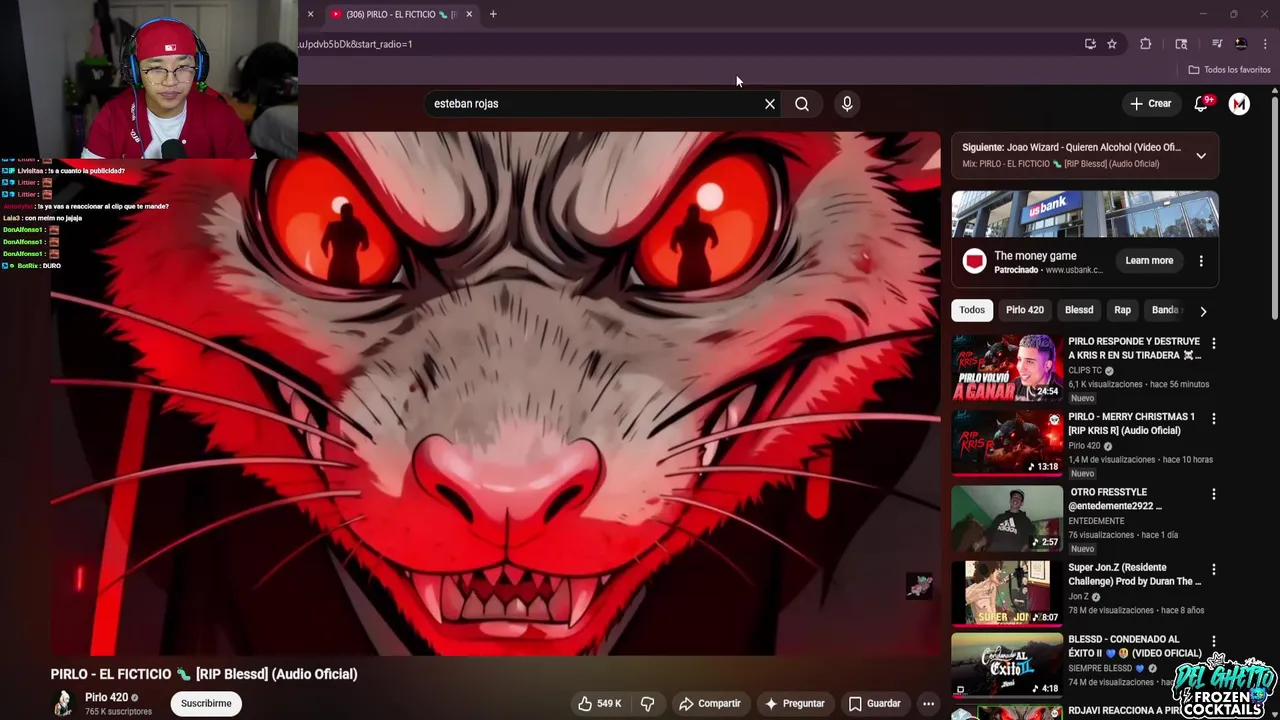Viewport: 1280px width, 720px height.
Task: Open the 'OTRO FRESSTYLE' video thumbnail
Action: click(x=1007, y=518)
